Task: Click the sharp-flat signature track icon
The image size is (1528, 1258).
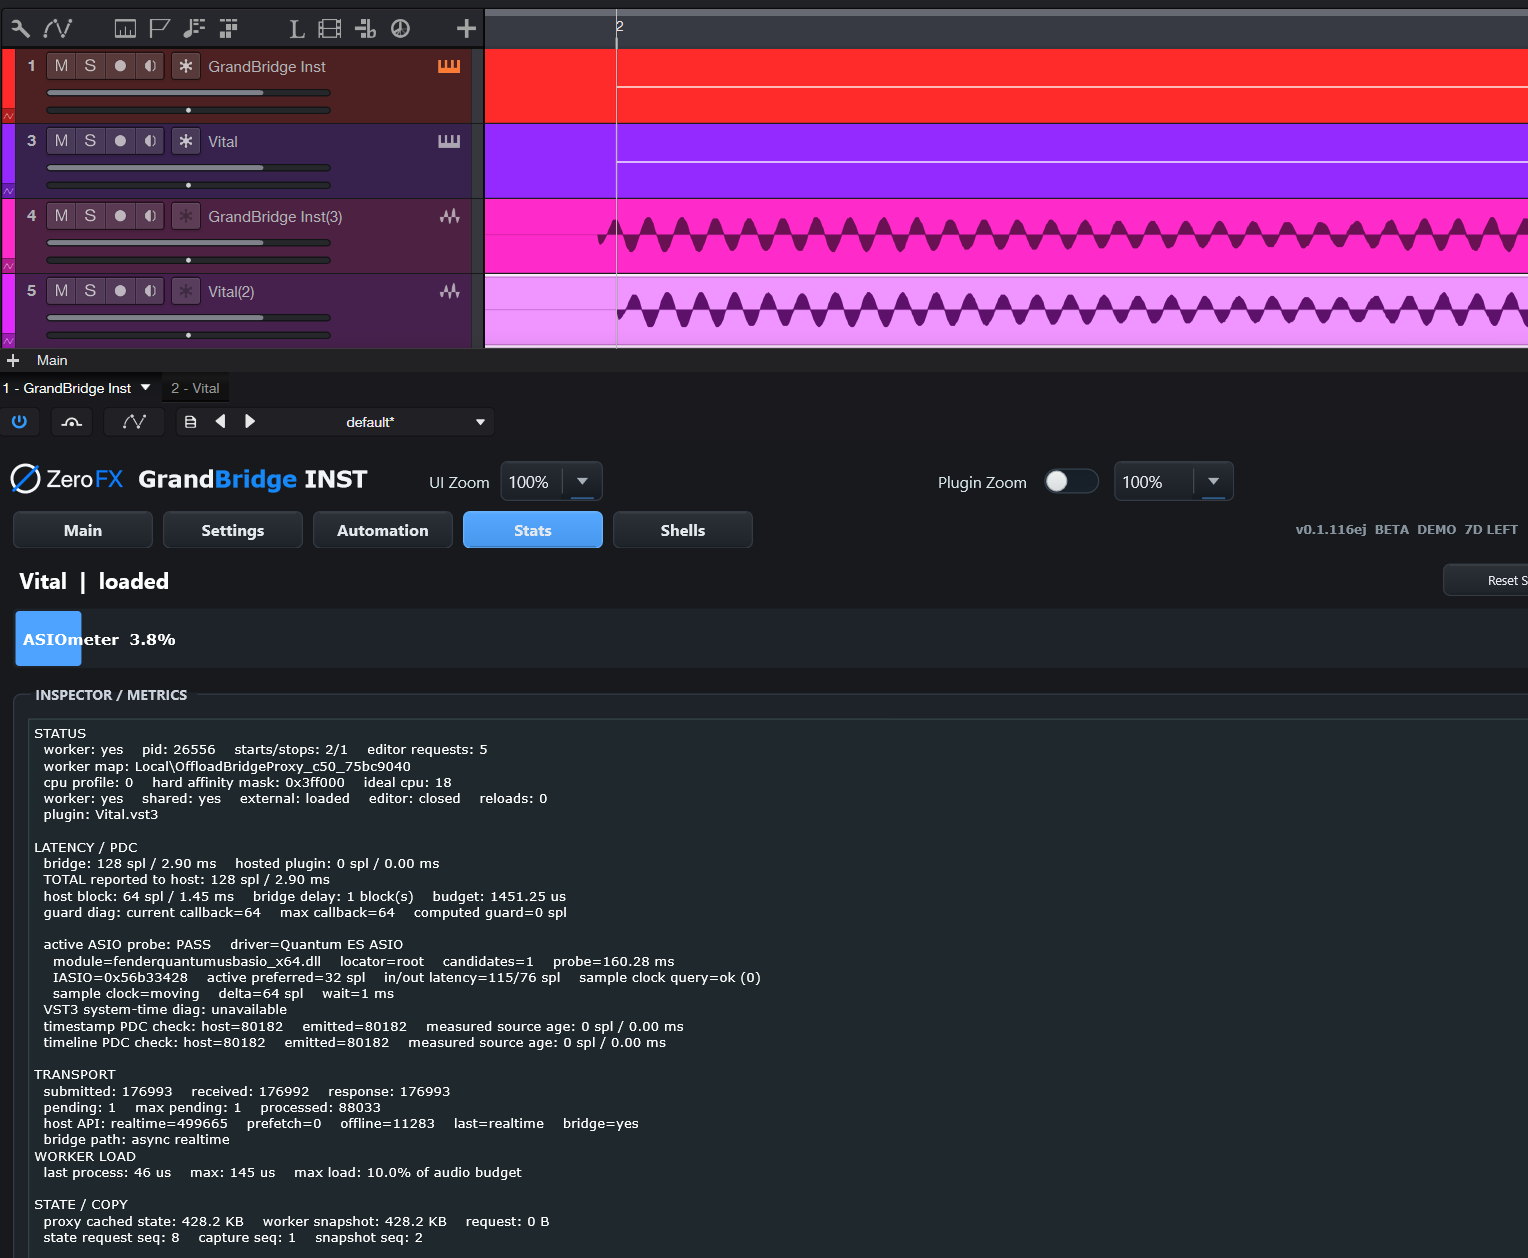Action: tap(365, 29)
